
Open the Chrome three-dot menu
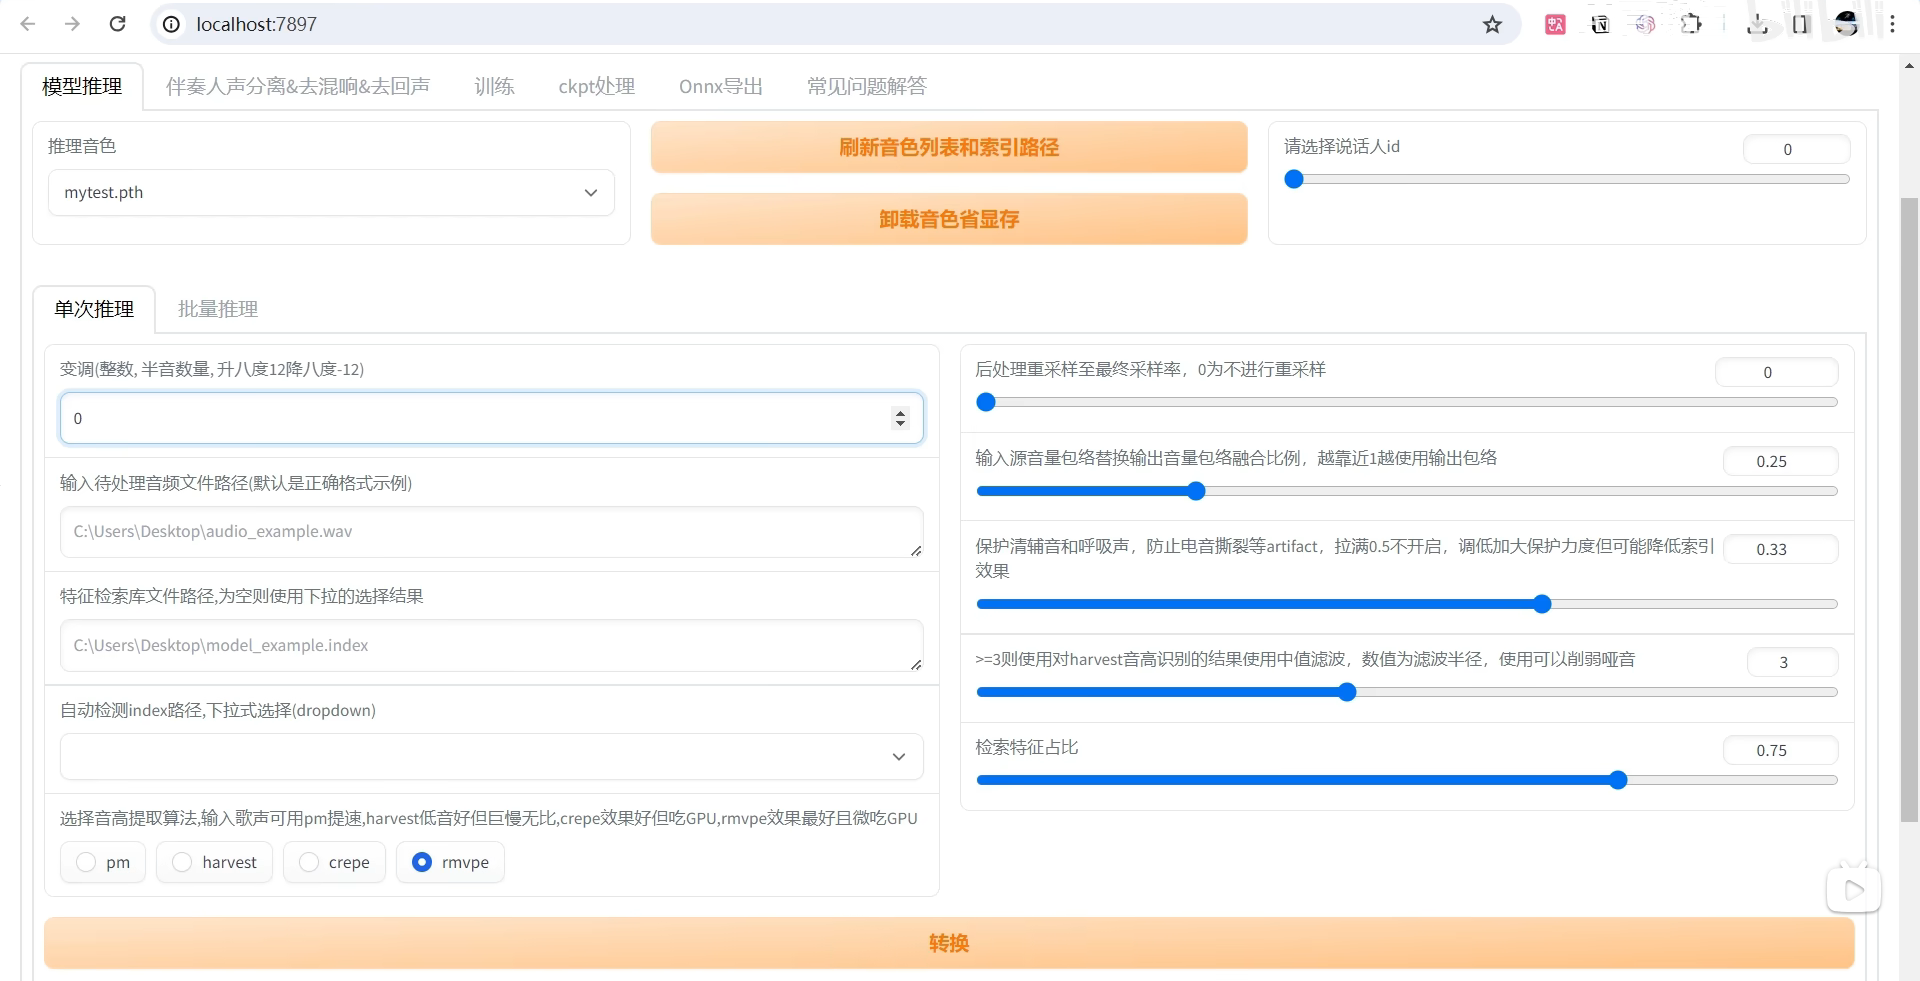pos(1892,24)
